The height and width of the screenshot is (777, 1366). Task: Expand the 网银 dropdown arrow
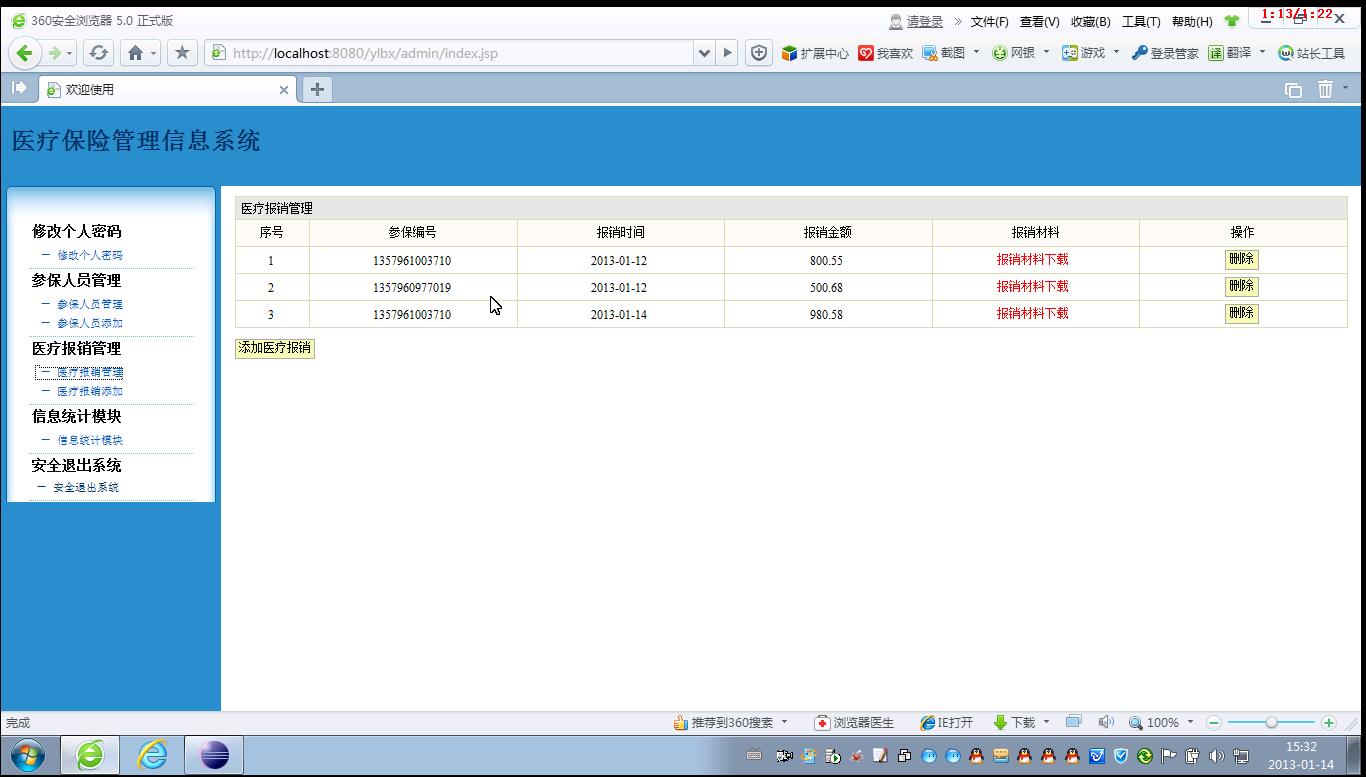[1046, 52]
